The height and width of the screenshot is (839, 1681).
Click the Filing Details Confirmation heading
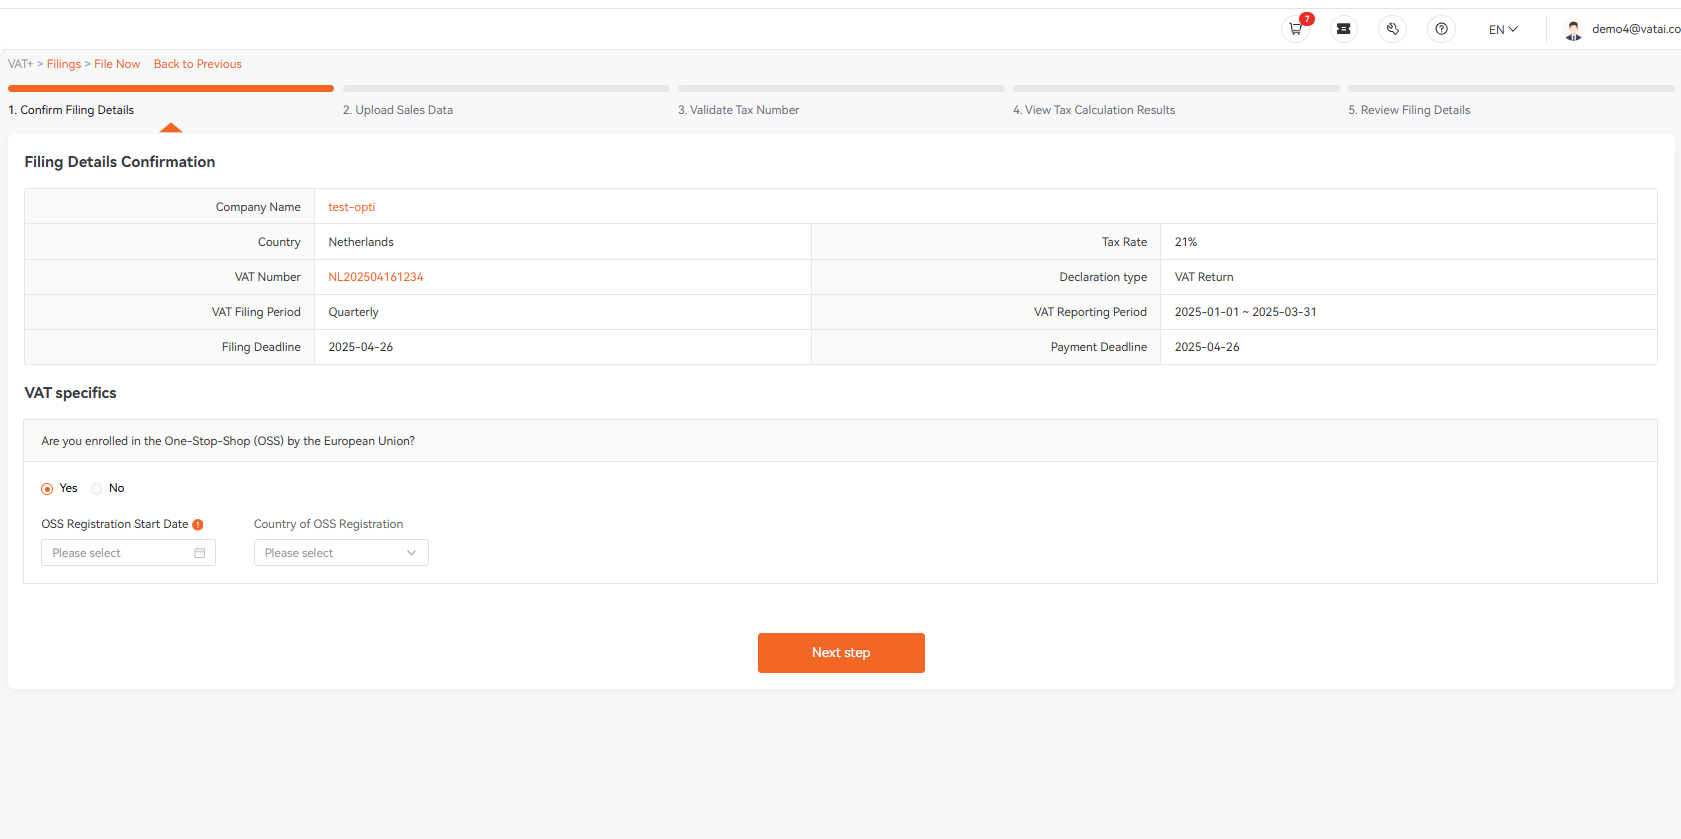tap(120, 162)
